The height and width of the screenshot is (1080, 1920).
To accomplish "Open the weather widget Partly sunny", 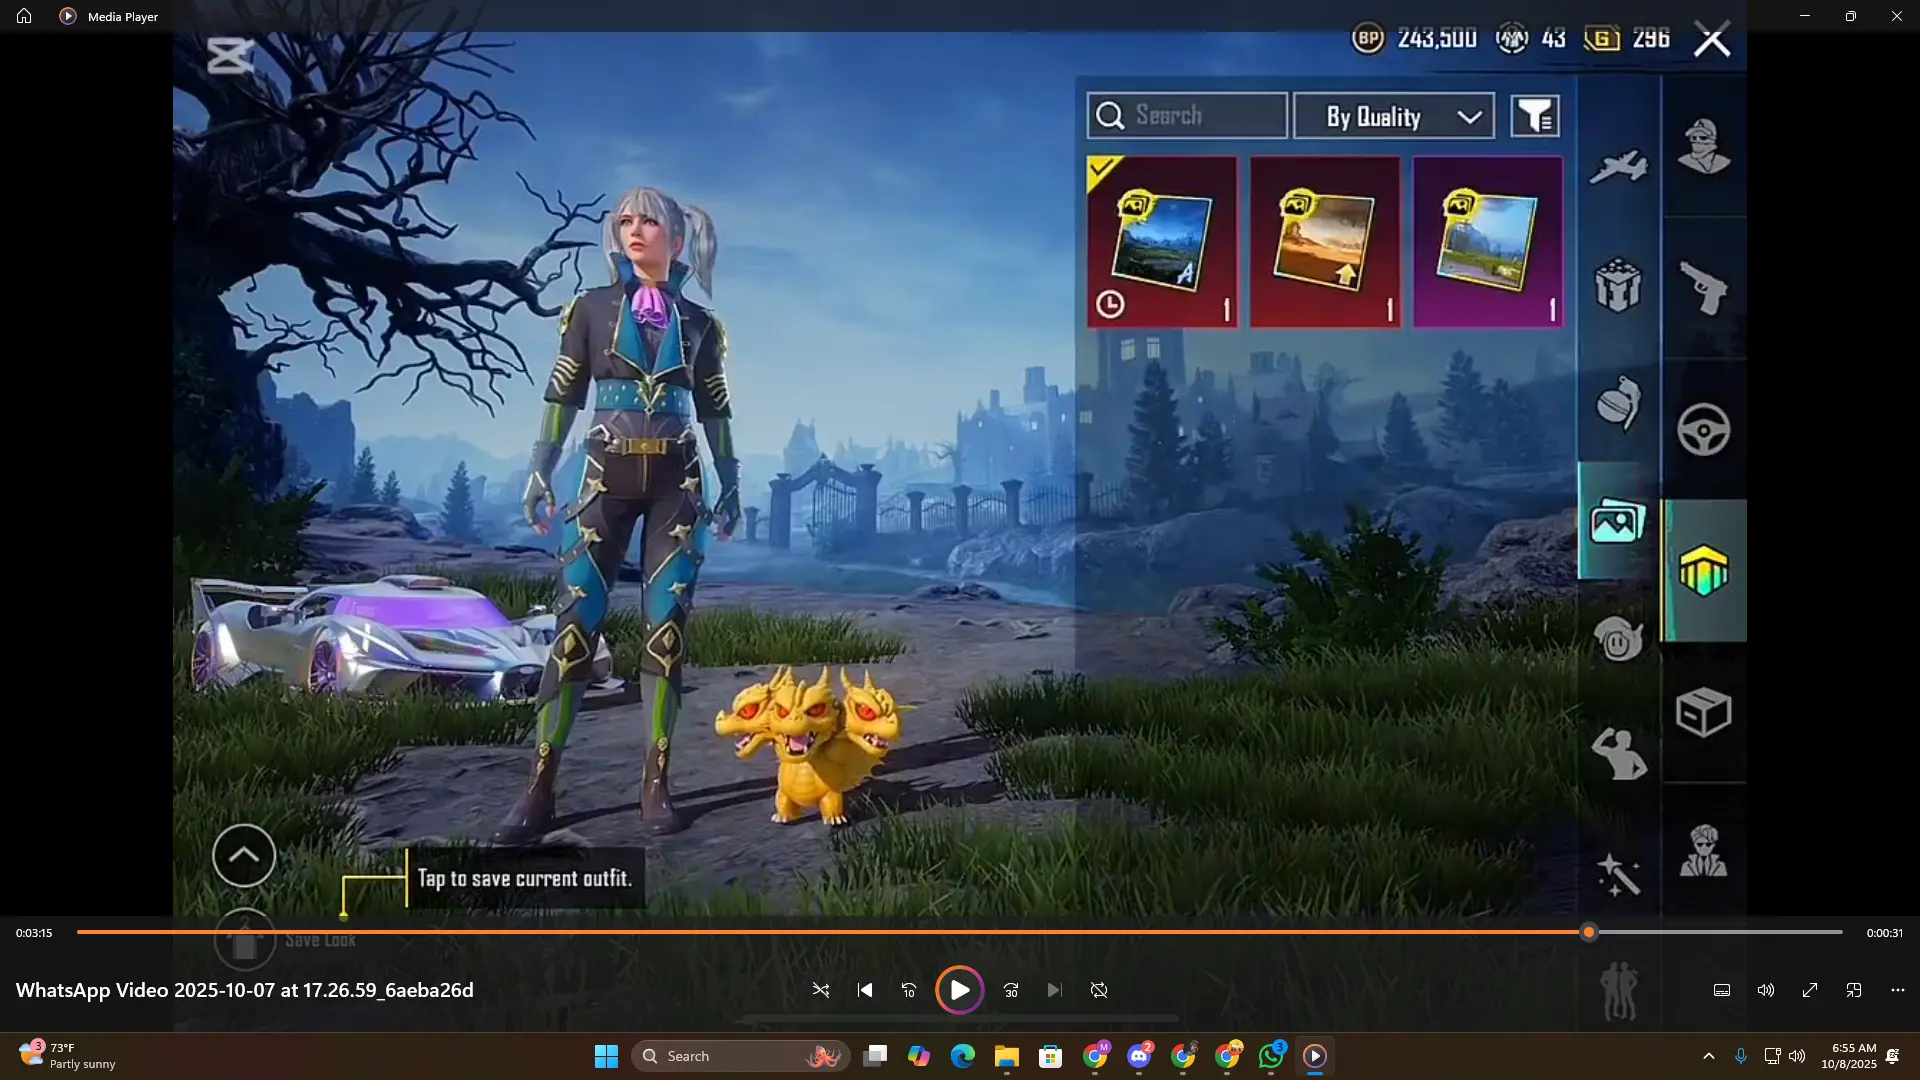I will pyautogui.click(x=68, y=1056).
